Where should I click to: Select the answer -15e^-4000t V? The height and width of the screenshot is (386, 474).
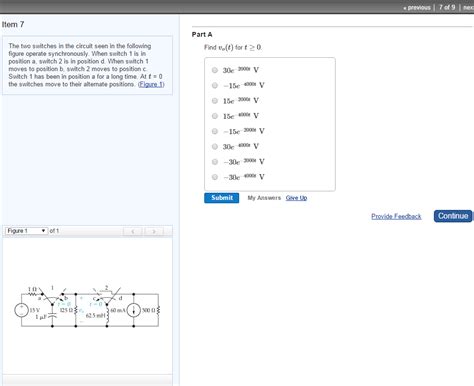(x=215, y=85)
